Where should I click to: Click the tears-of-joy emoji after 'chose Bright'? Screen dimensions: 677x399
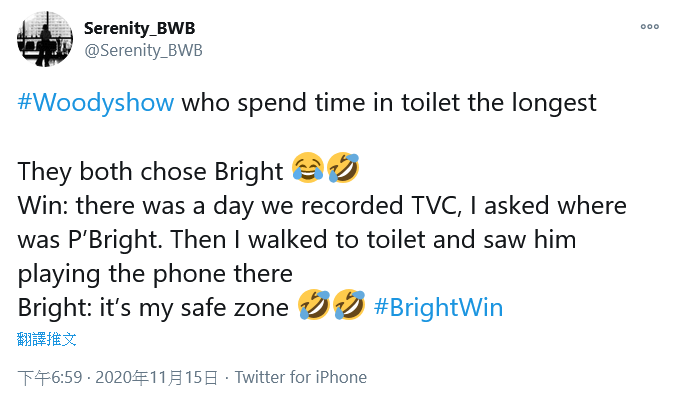308,168
